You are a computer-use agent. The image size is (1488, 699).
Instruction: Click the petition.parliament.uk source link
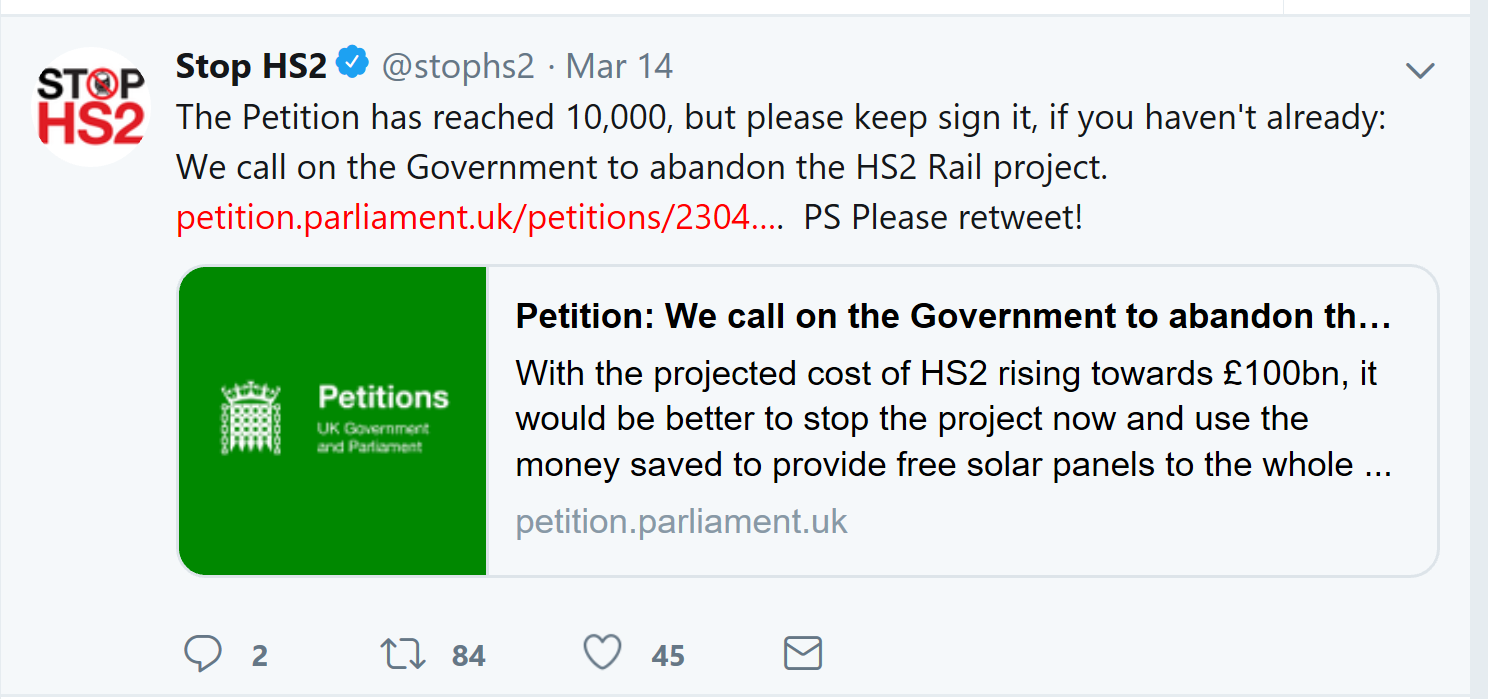coord(680,521)
